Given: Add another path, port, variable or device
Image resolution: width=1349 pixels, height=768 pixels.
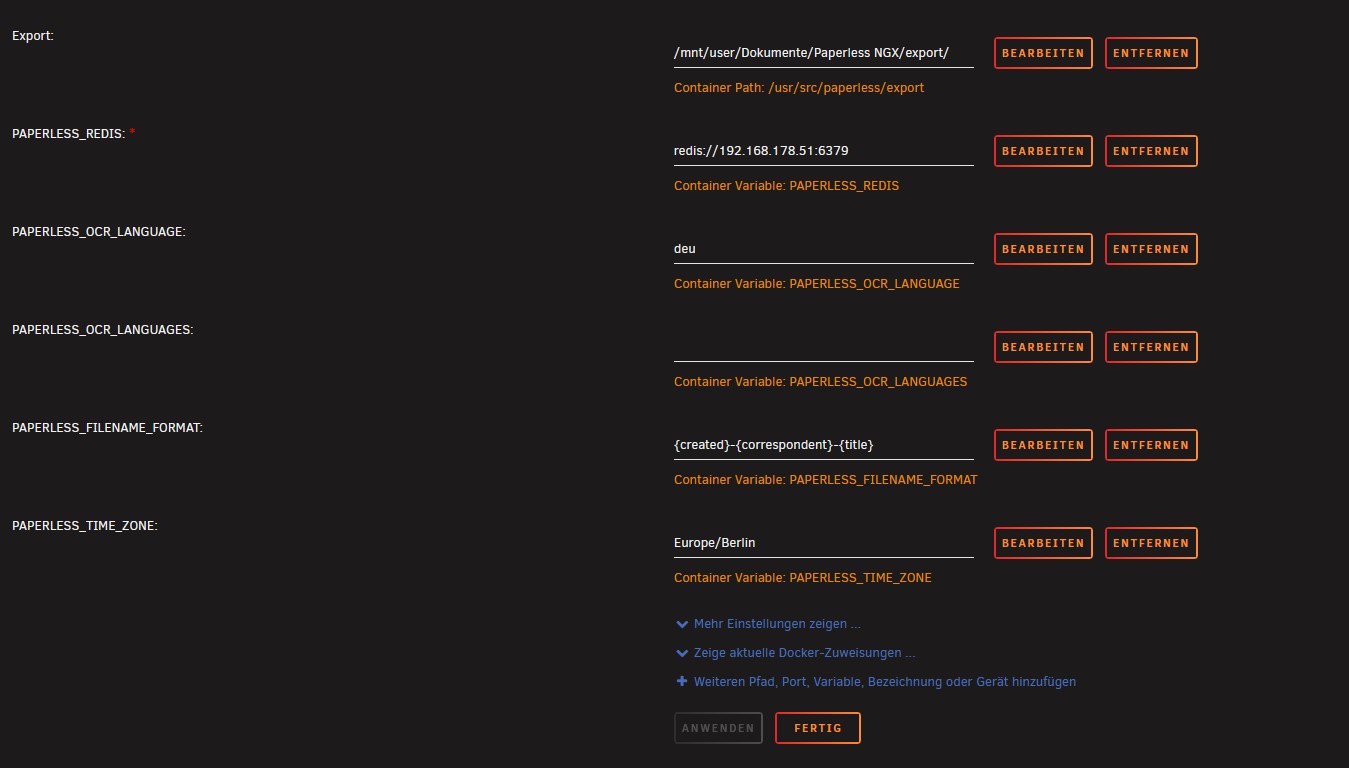Looking at the screenshot, I should click(x=884, y=682).
